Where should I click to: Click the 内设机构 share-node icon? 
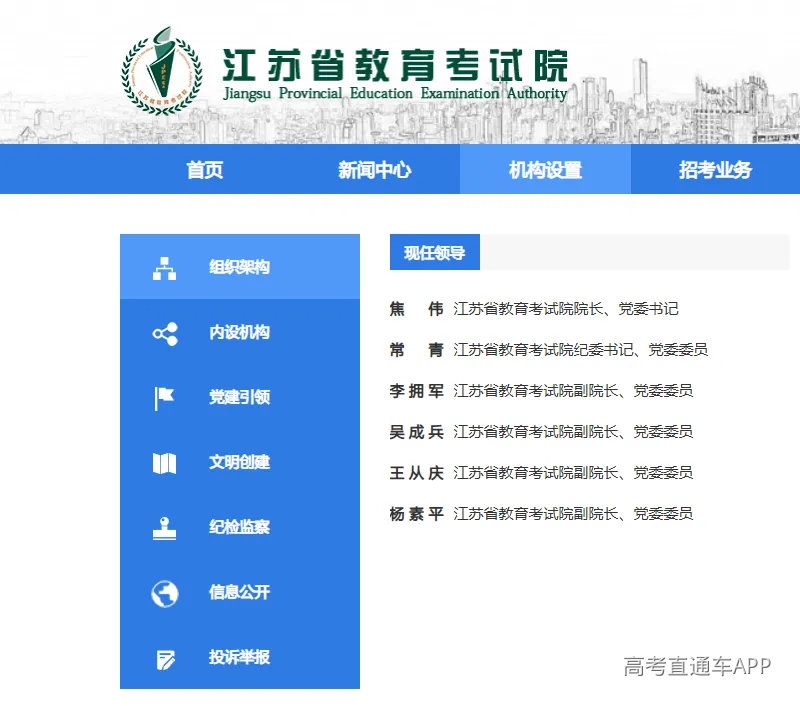point(165,334)
